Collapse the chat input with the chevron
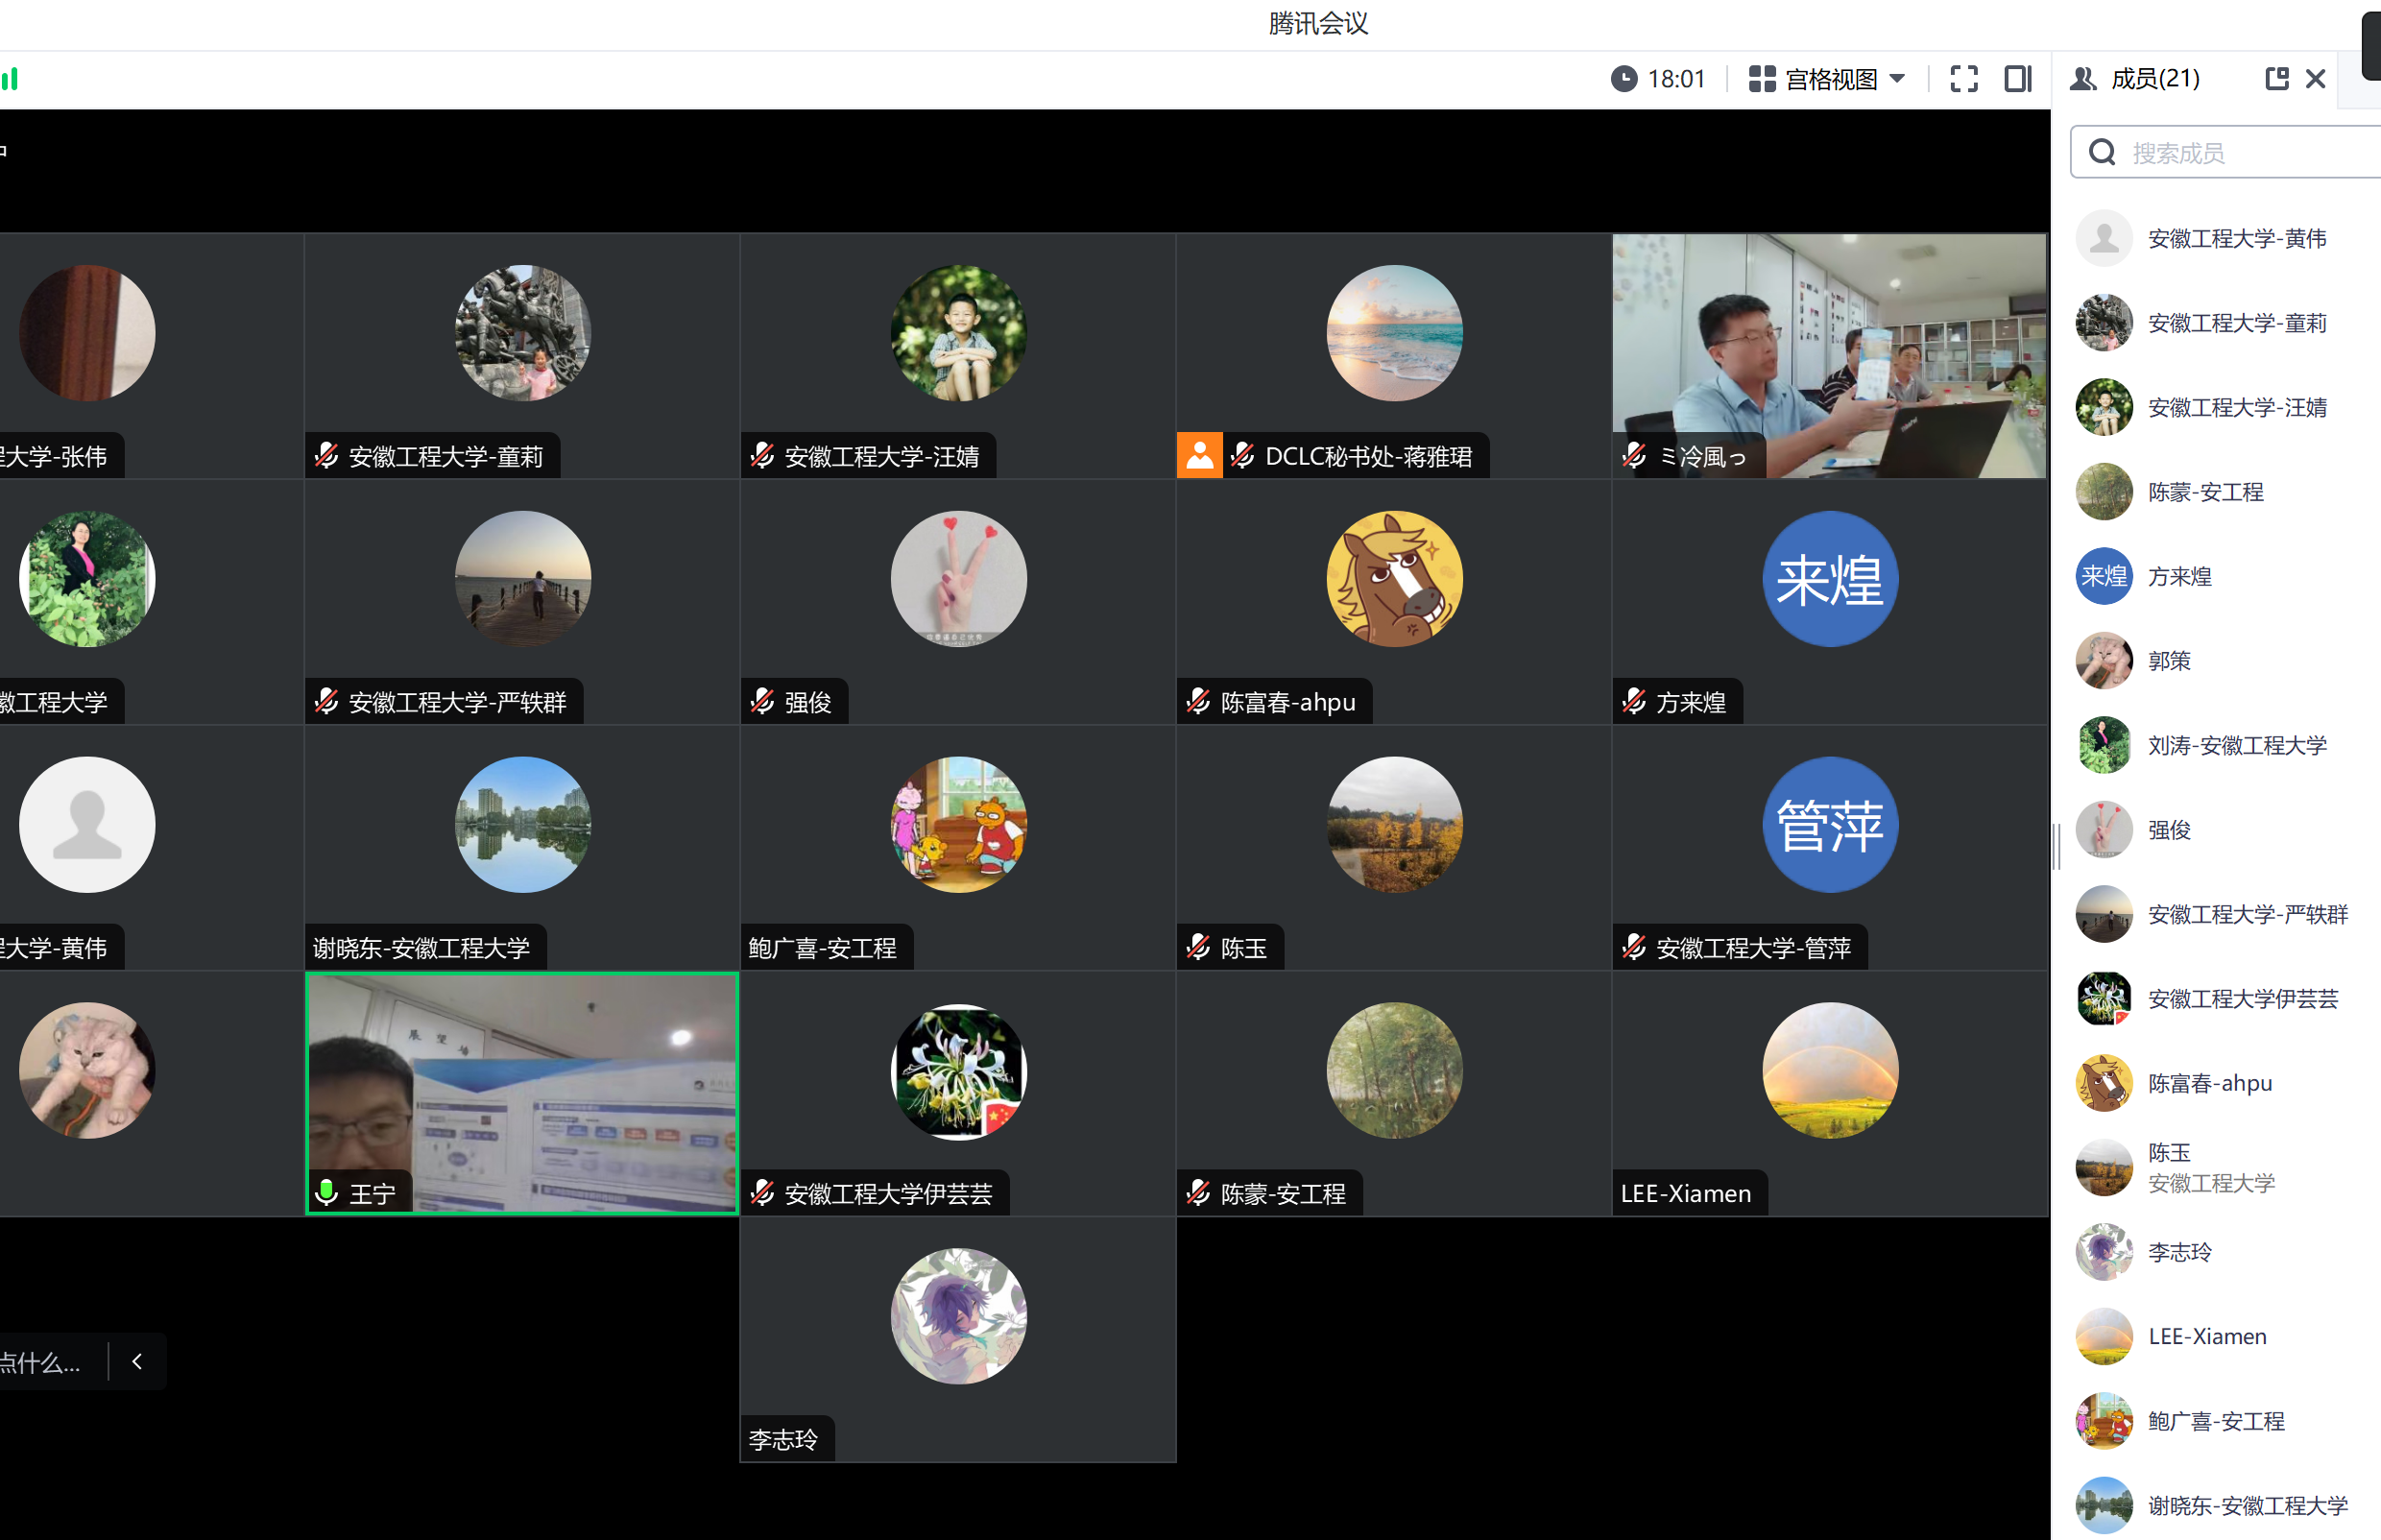The image size is (2381, 1540). [x=137, y=1361]
